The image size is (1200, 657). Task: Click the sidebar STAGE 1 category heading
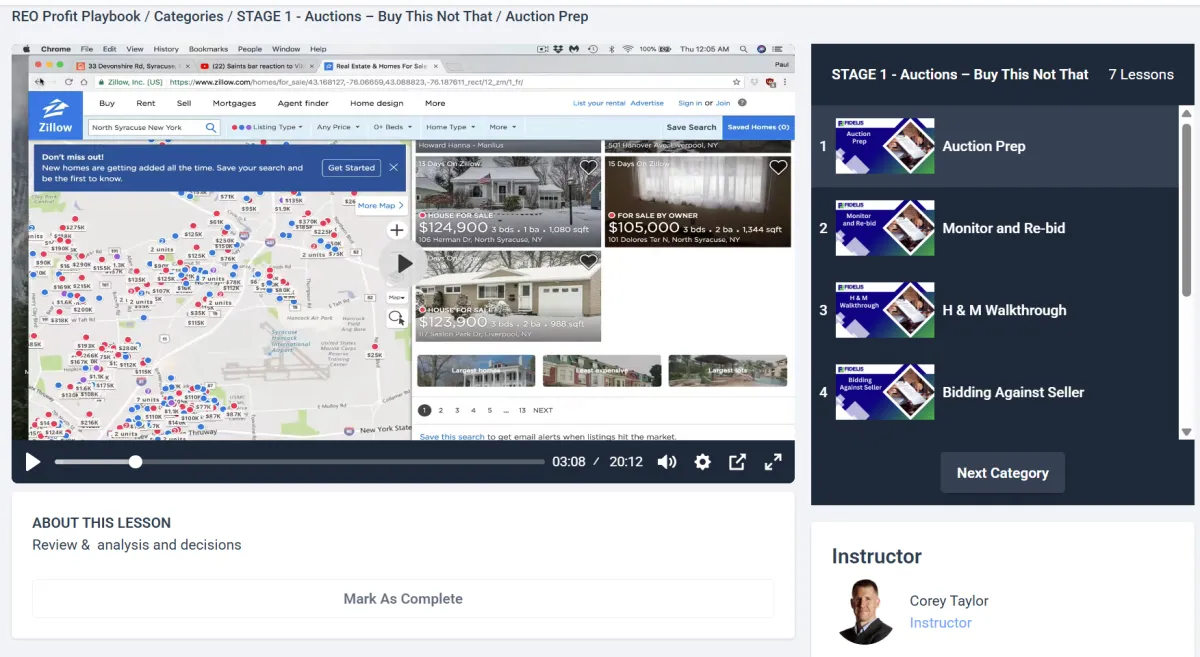click(960, 74)
